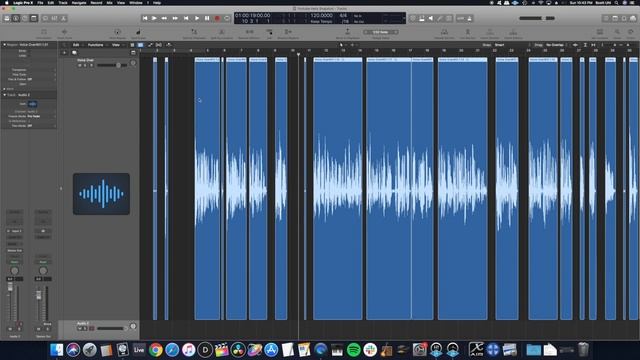Click the Rewind transport button
The image size is (640, 360).
pyautogui.click(x=164, y=18)
